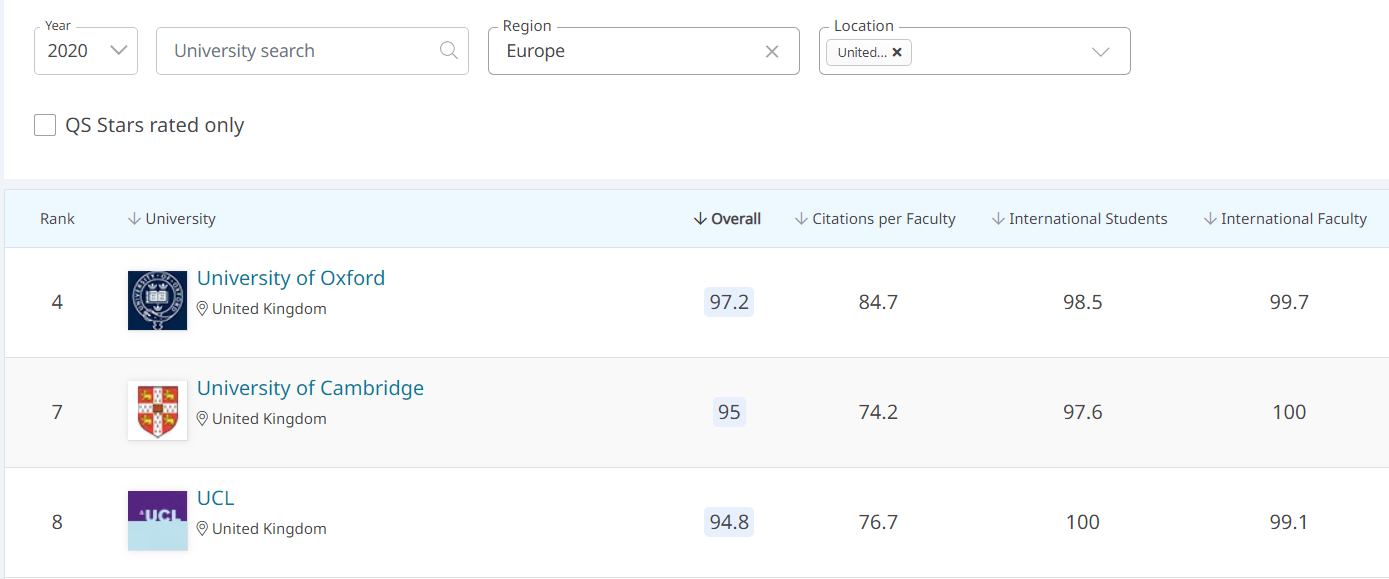Sort by International Students column
Image resolution: width=1389 pixels, height=579 pixels.
coord(1079,219)
